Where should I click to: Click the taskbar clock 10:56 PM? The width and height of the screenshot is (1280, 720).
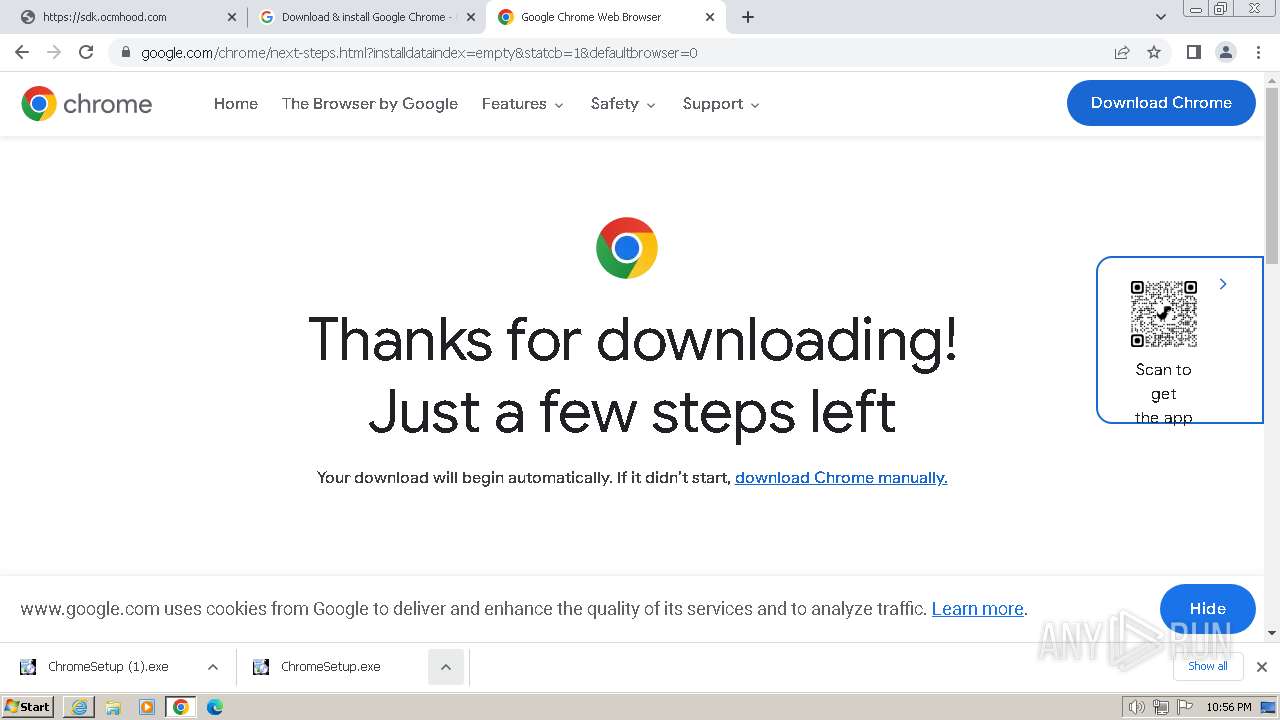[1229, 707]
